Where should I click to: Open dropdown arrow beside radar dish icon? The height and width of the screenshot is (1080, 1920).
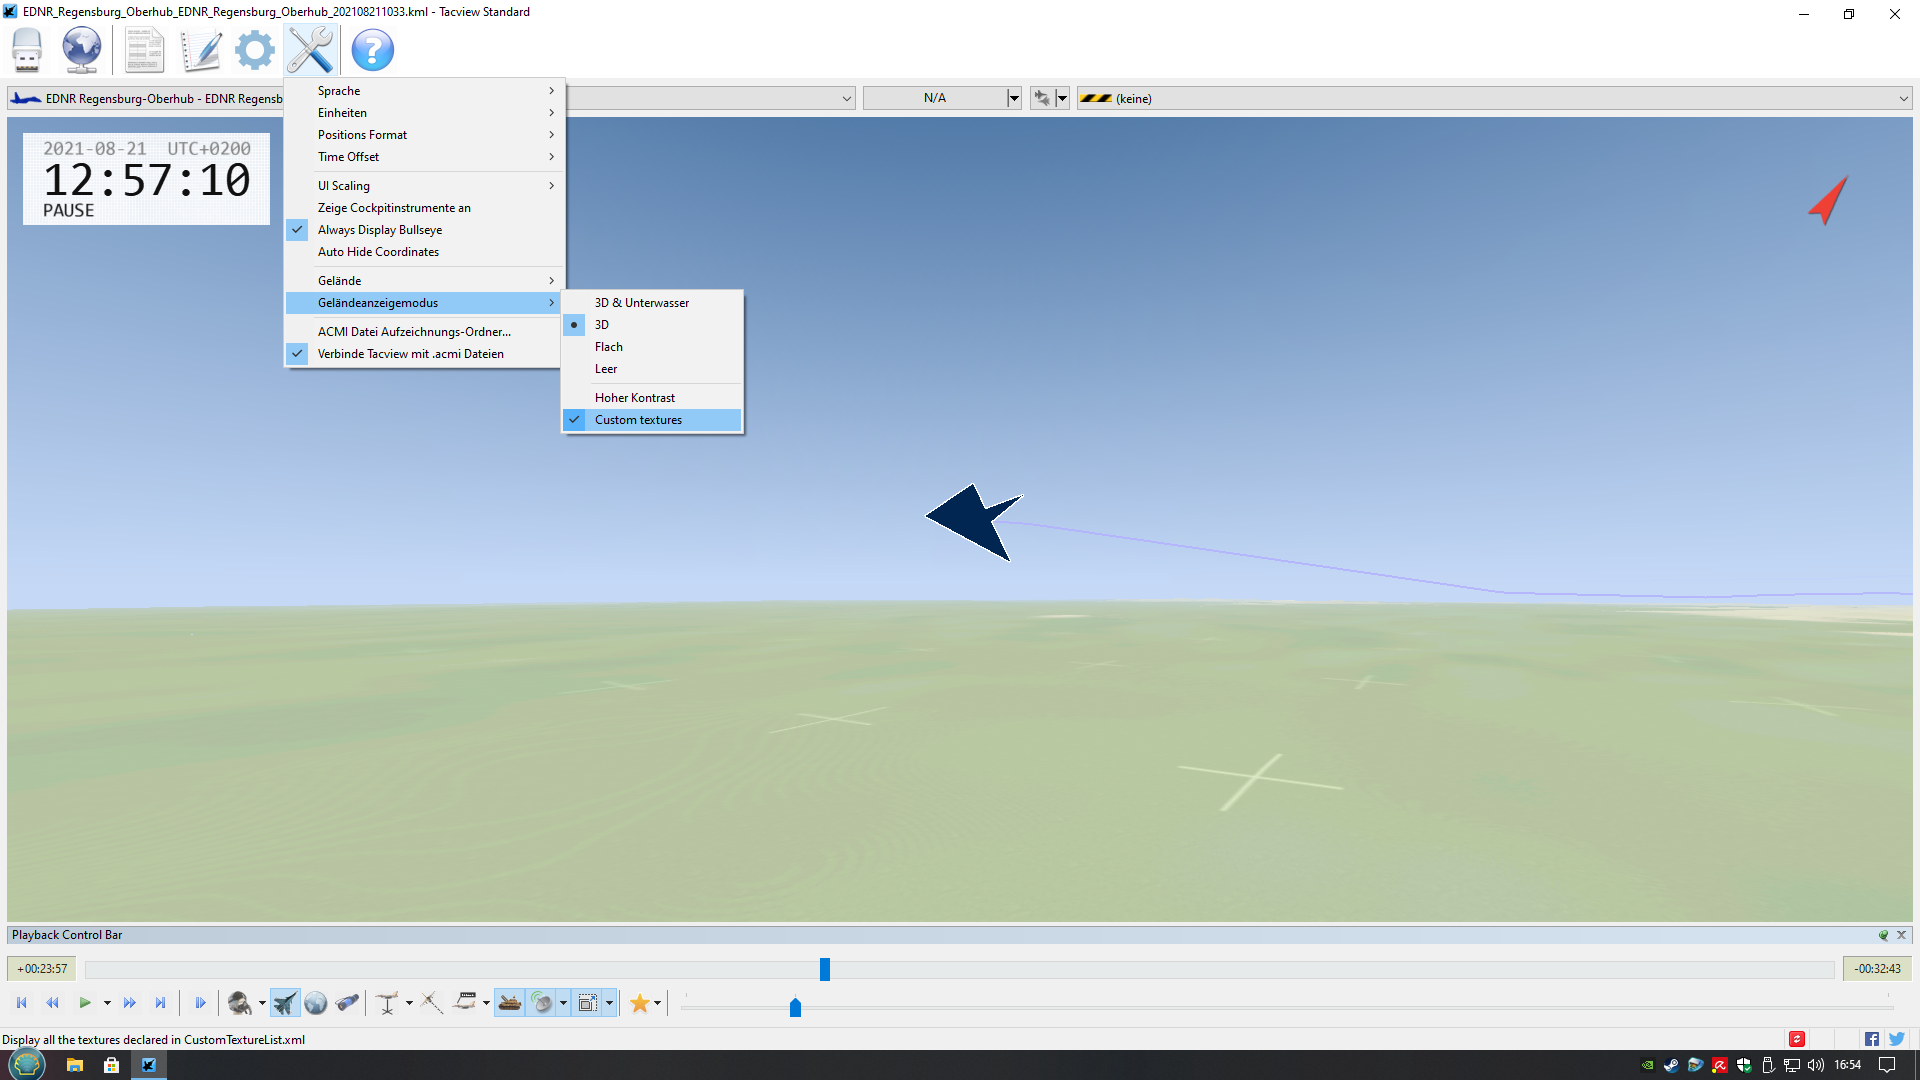tap(563, 1003)
